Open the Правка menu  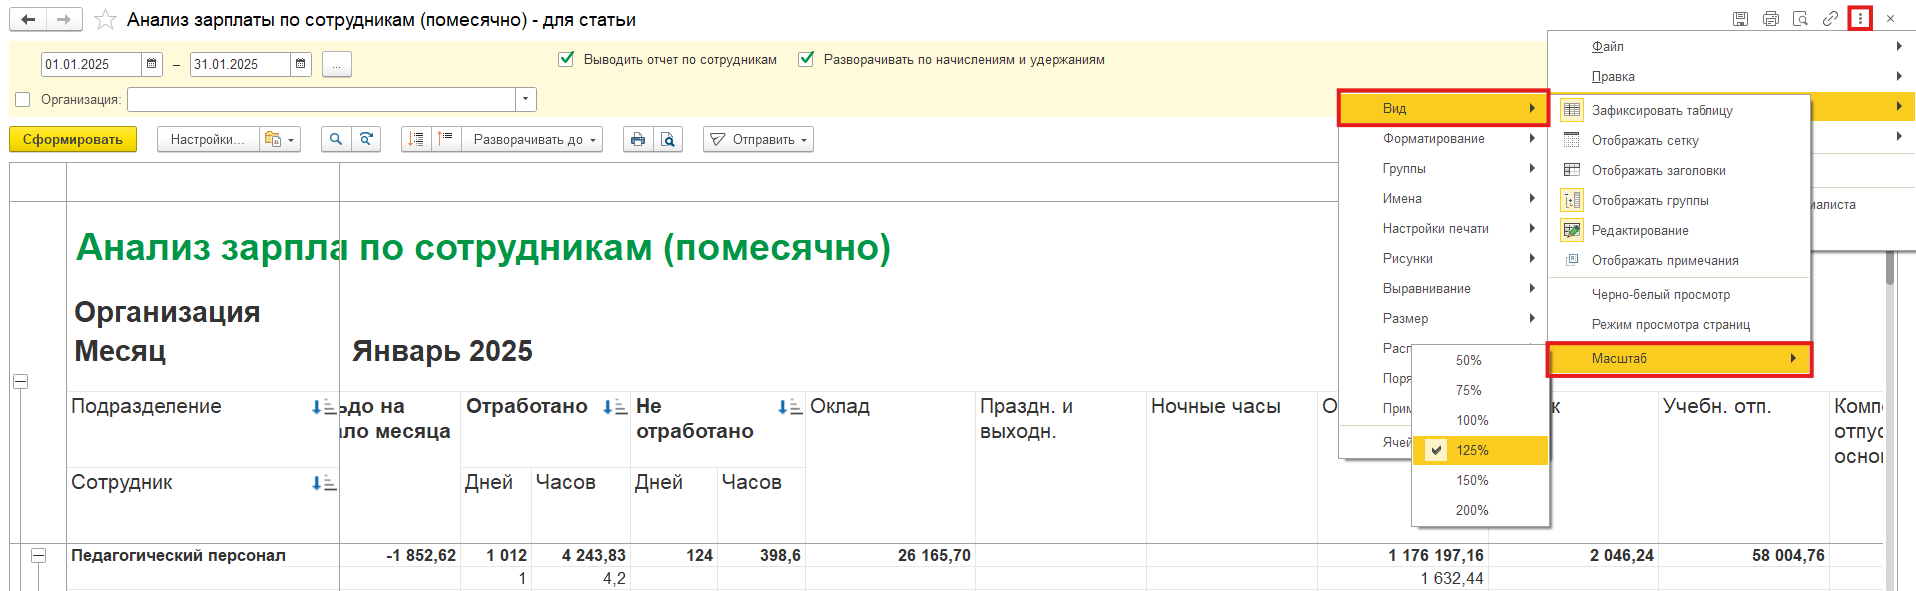pyautogui.click(x=1733, y=76)
